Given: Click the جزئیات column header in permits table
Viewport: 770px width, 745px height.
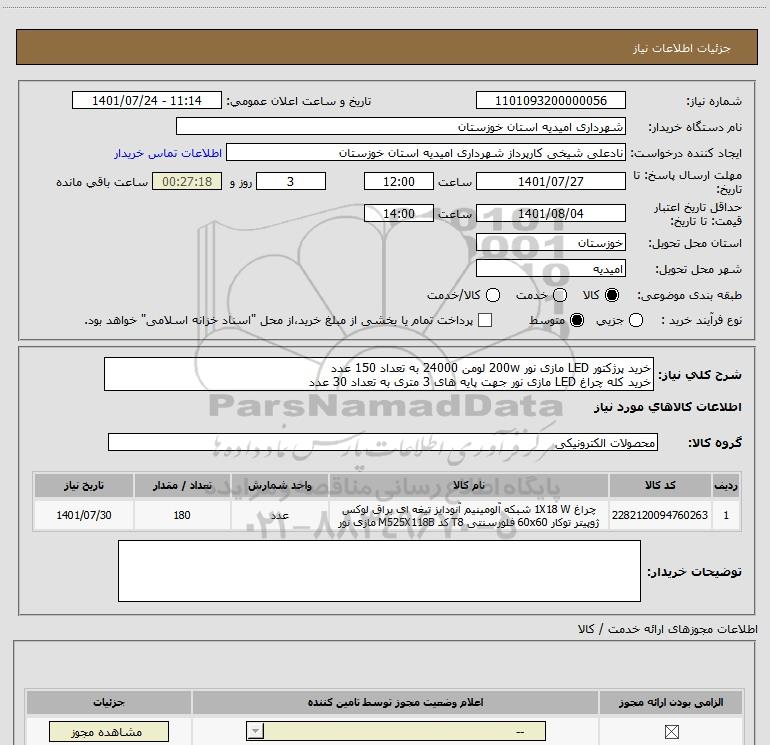Looking at the screenshot, I should (x=109, y=702).
